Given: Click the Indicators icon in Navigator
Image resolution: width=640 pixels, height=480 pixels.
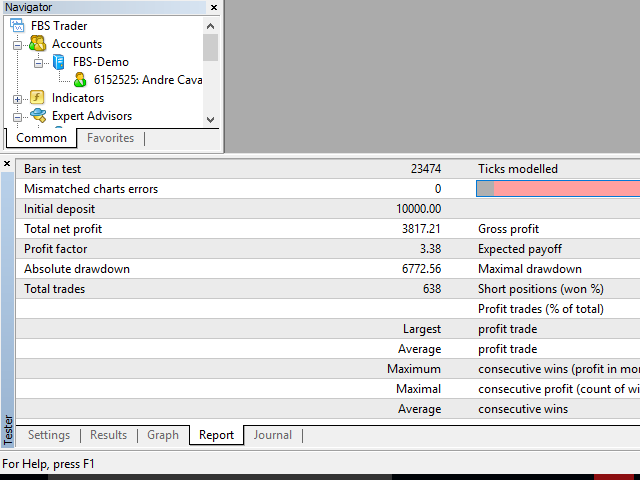Looking at the screenshot, I should [38, 98].
